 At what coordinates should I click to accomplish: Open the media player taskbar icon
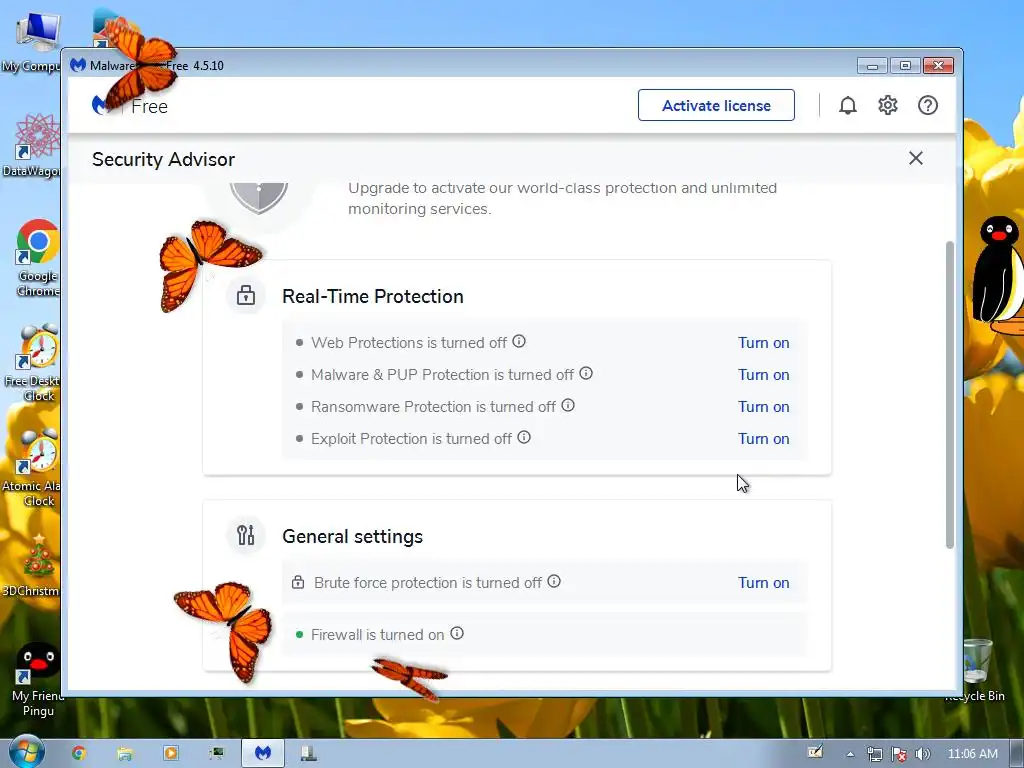click(x=171, y=753)
